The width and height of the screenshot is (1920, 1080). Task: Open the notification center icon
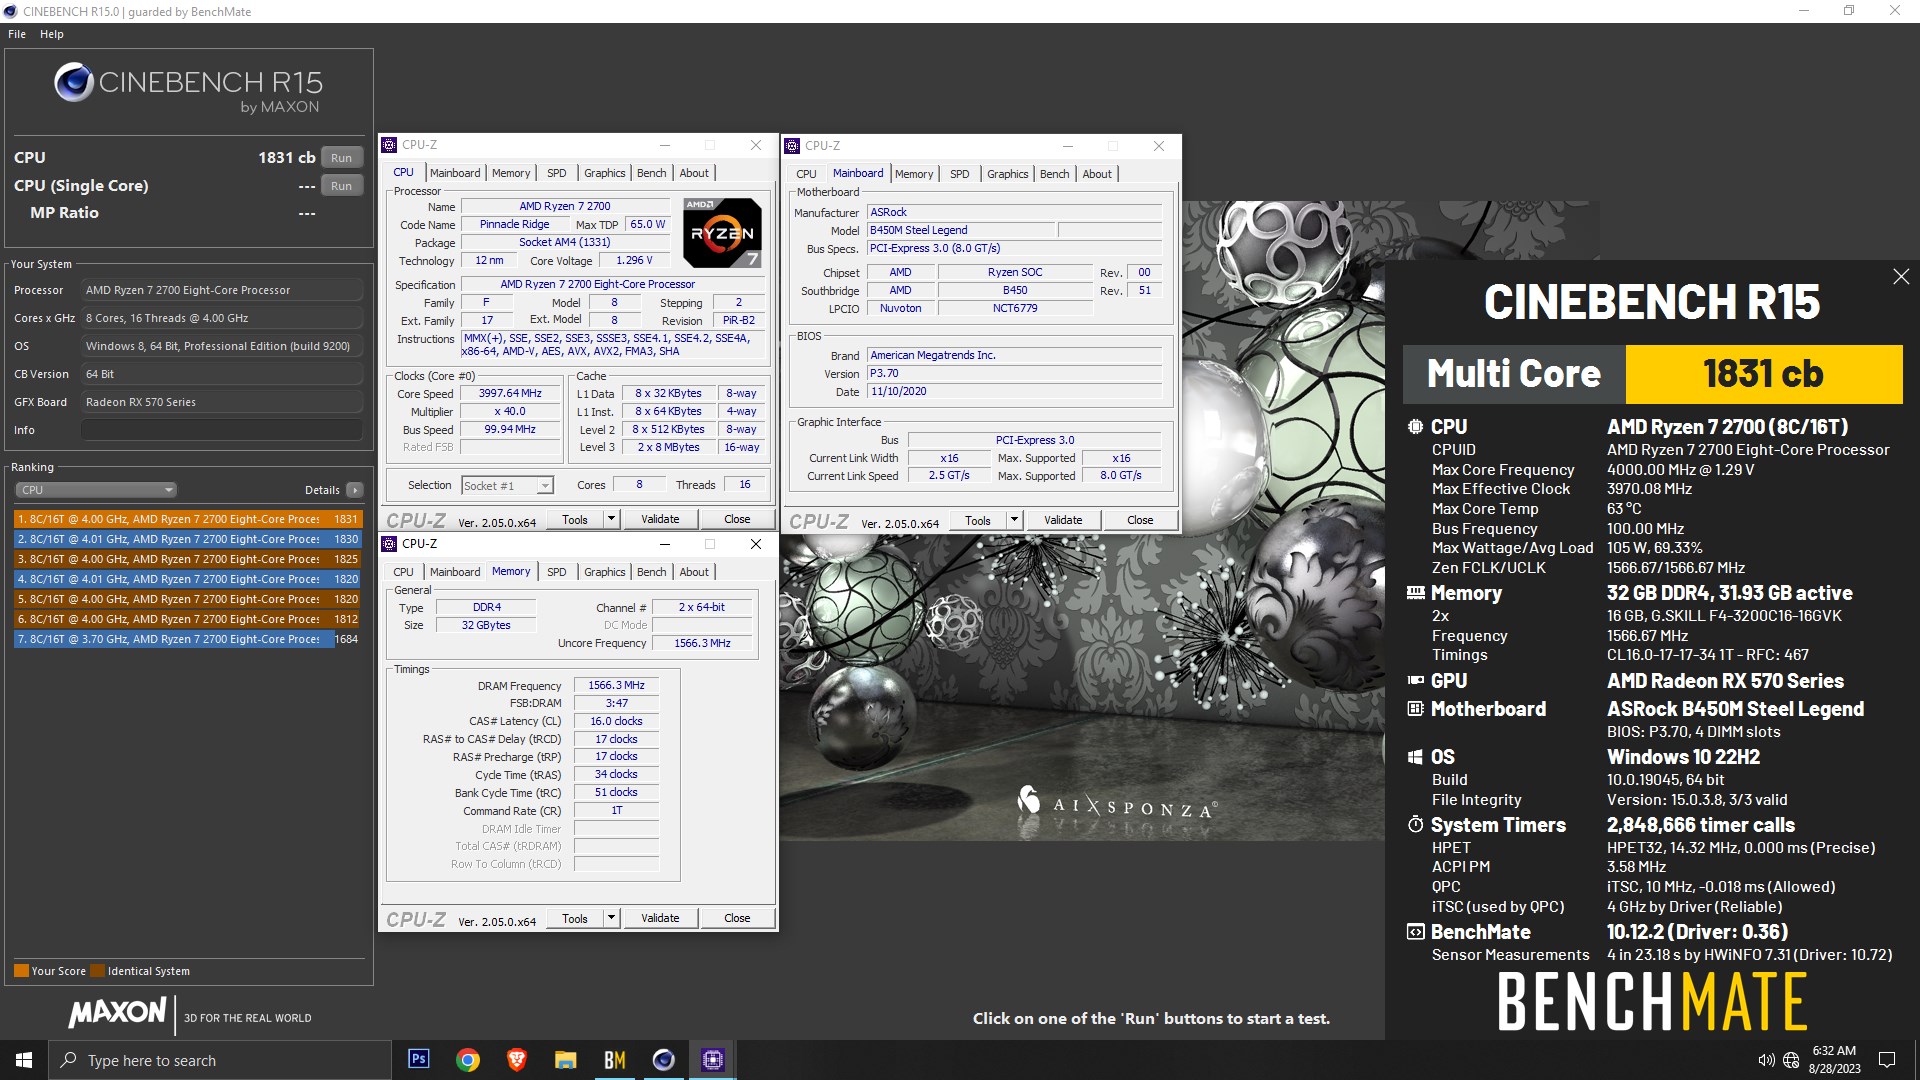point(1887,1060)
